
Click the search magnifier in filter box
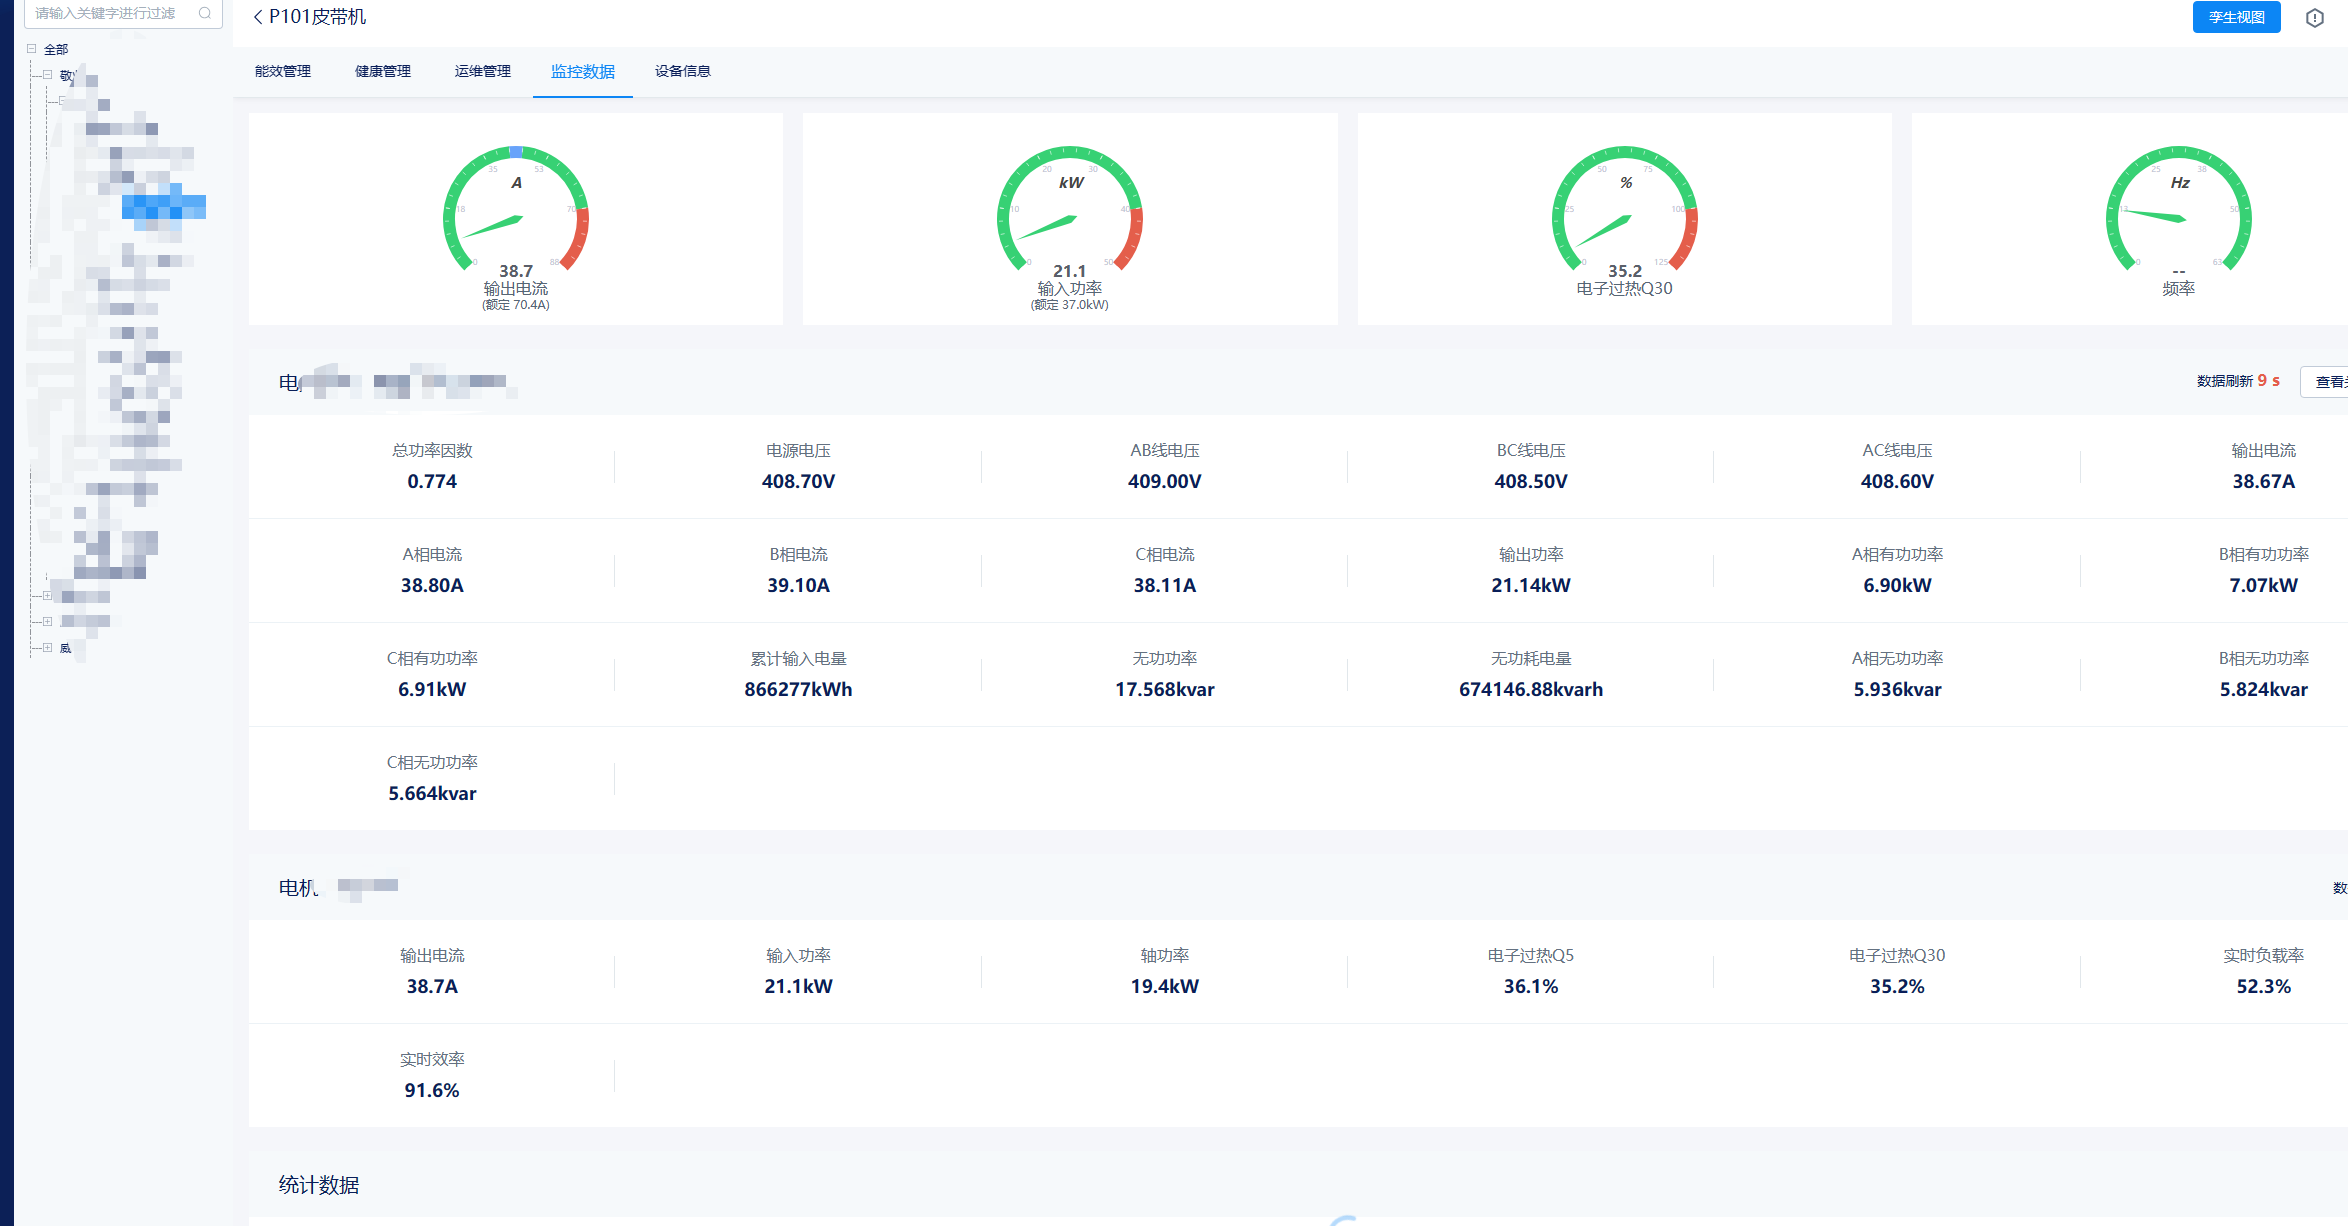coord(205,13)
